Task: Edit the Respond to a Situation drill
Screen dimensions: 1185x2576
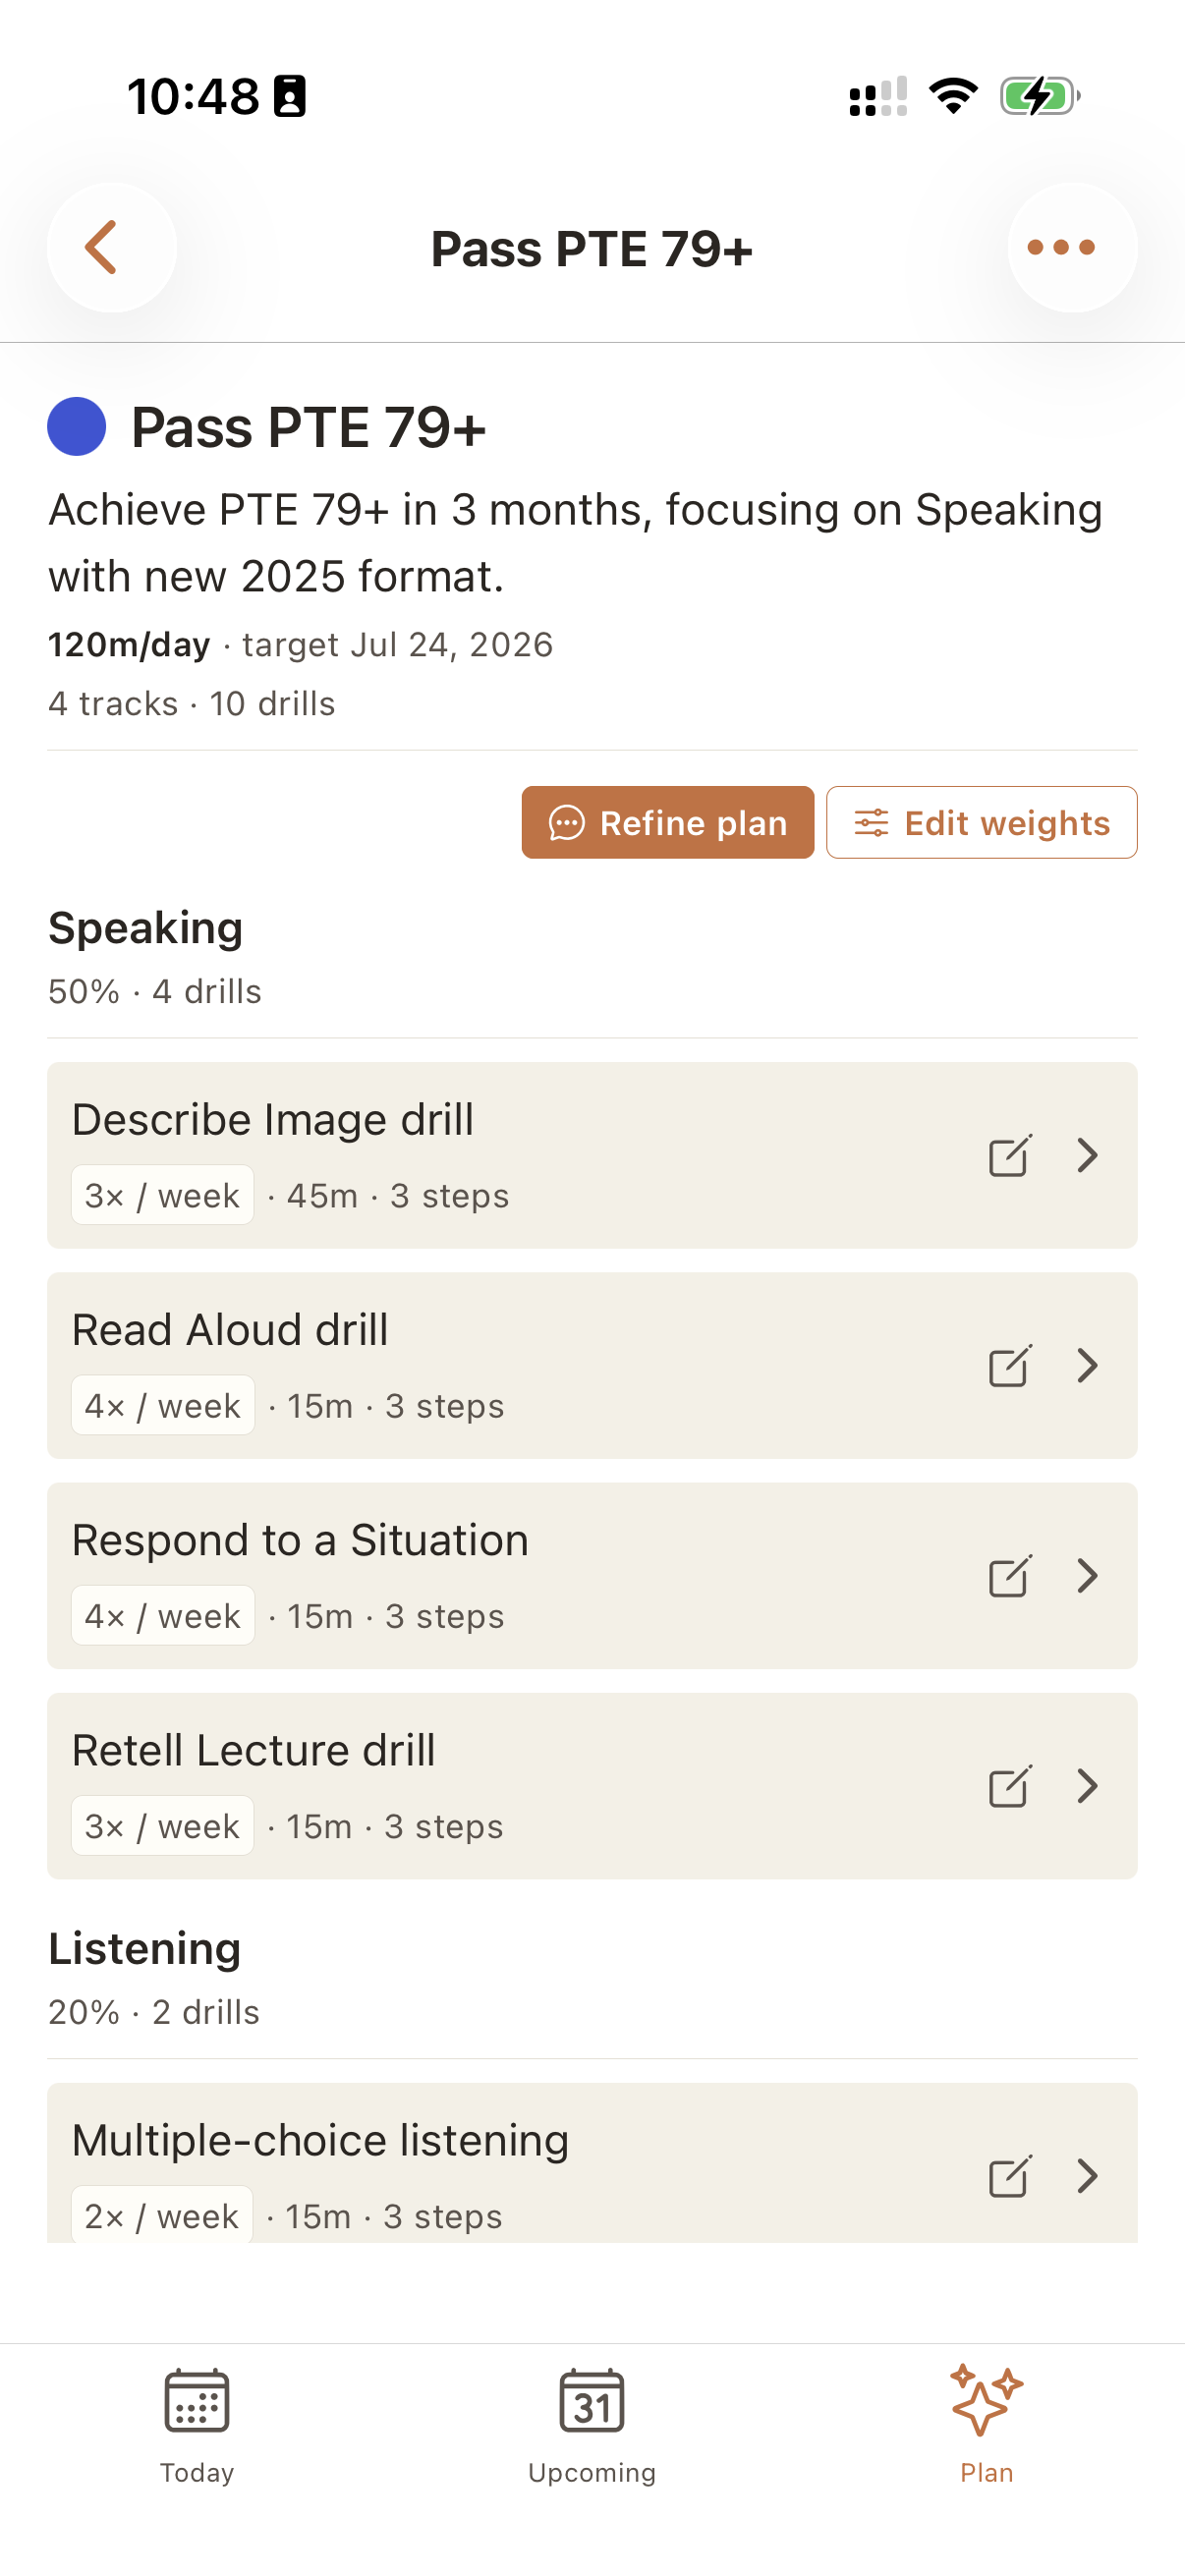Action: (x=1009, y=1576)
